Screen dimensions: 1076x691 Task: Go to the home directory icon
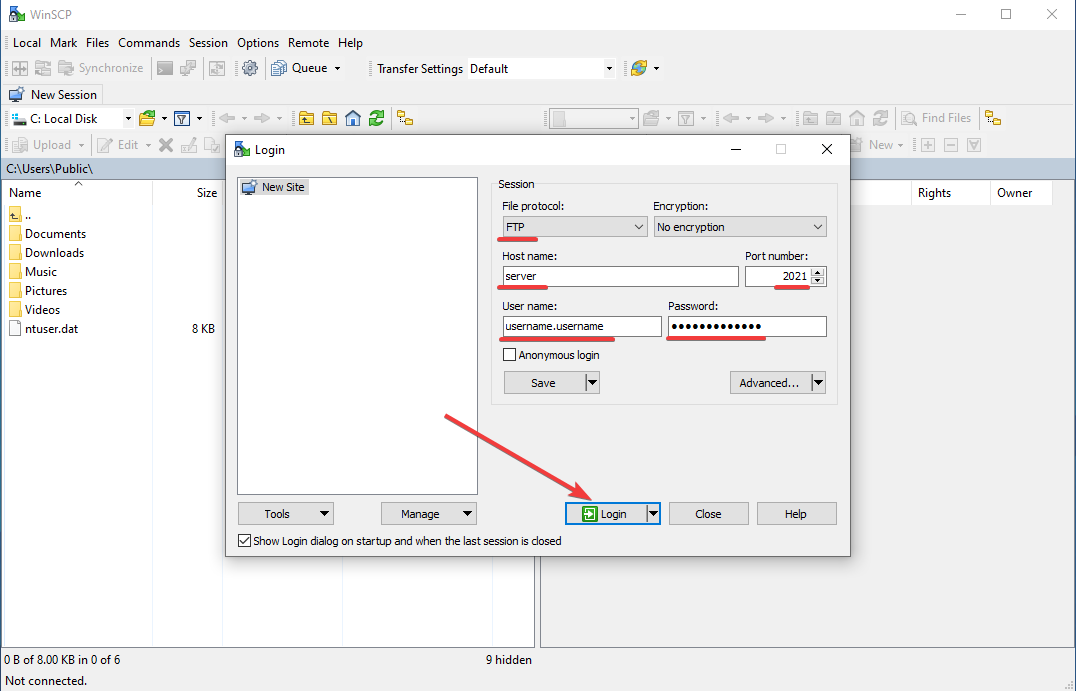[x=352, y=118]
